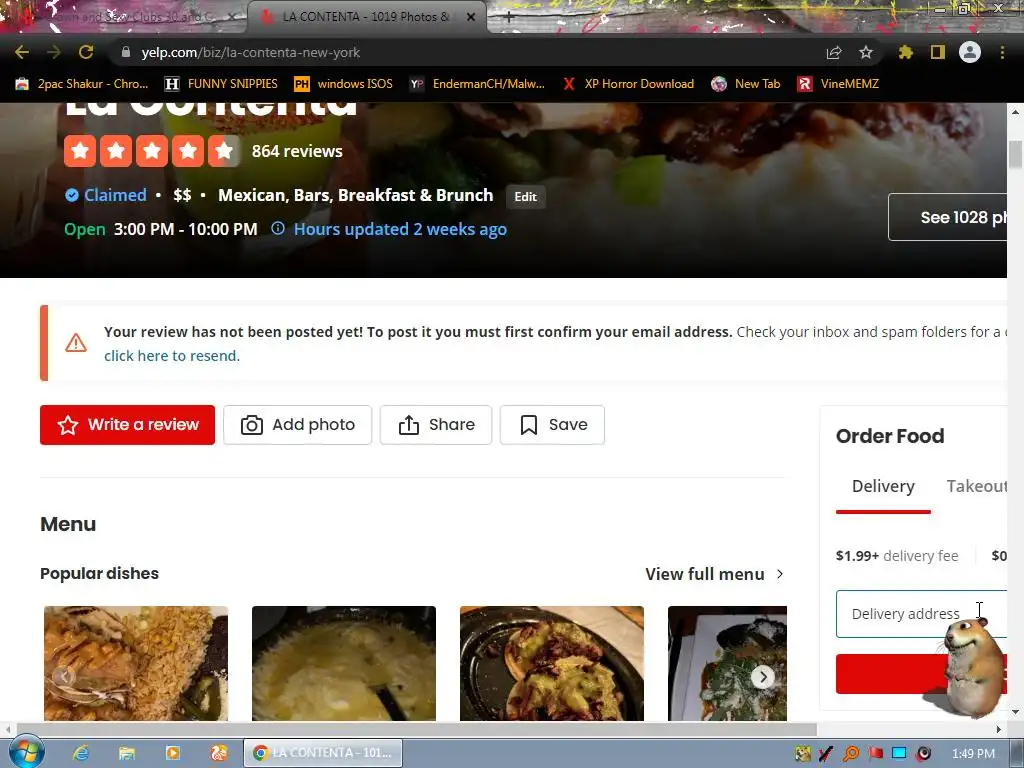Open the windows ISOS bookmark

click(x=344, y=84)
